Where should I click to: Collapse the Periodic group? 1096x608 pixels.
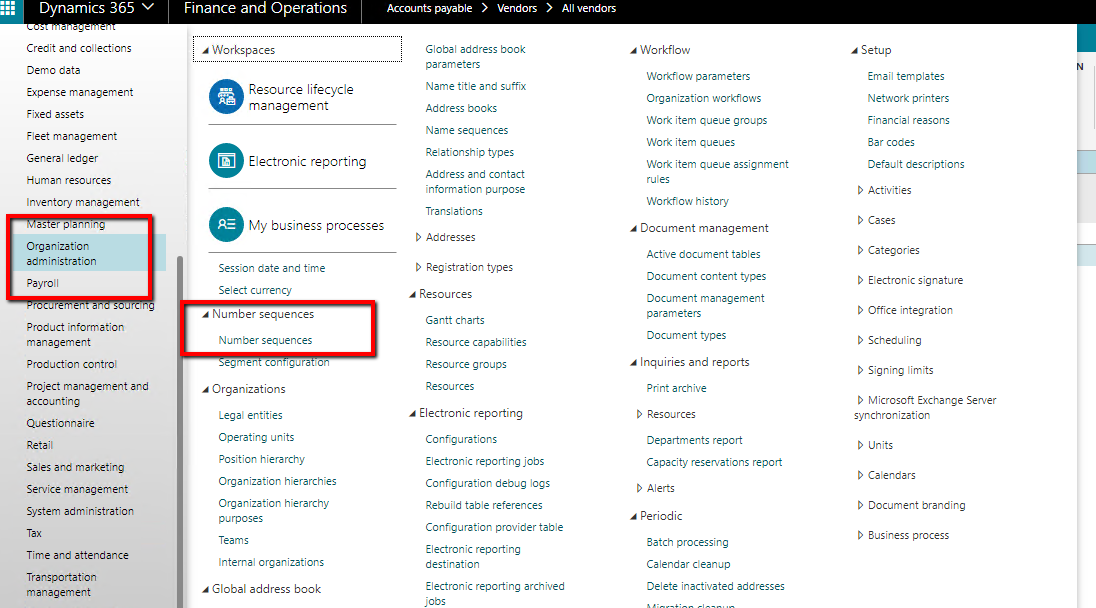pos(633,516)
